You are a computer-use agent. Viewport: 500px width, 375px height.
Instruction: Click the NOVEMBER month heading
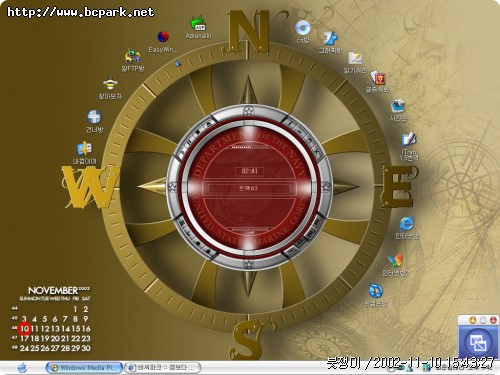(53, 290)
